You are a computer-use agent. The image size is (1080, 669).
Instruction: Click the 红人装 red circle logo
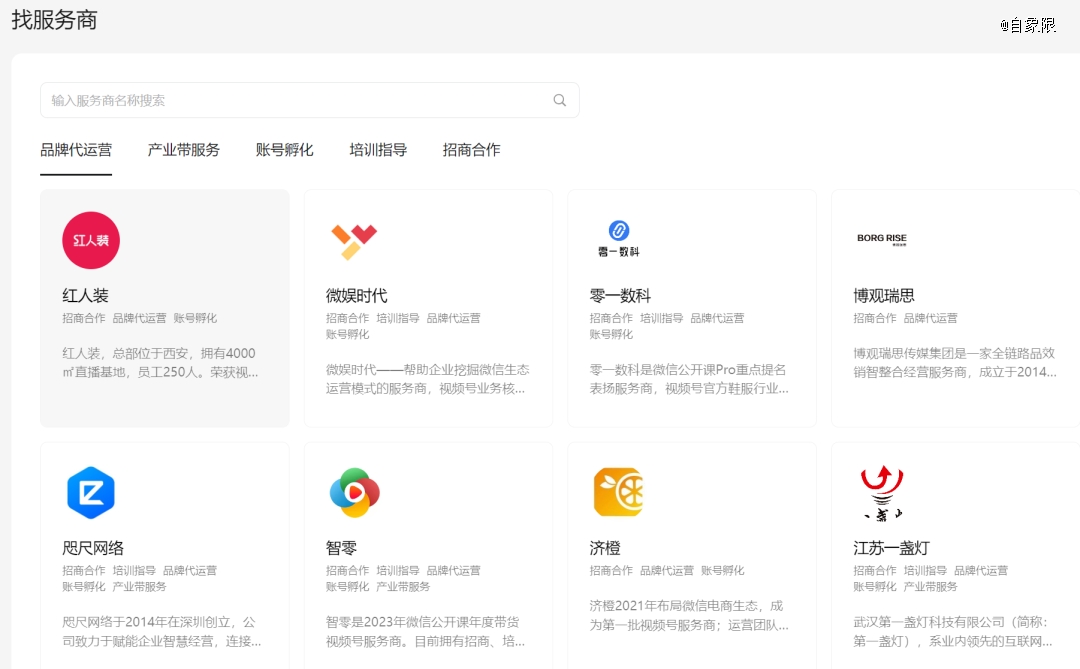click(91, 240)
